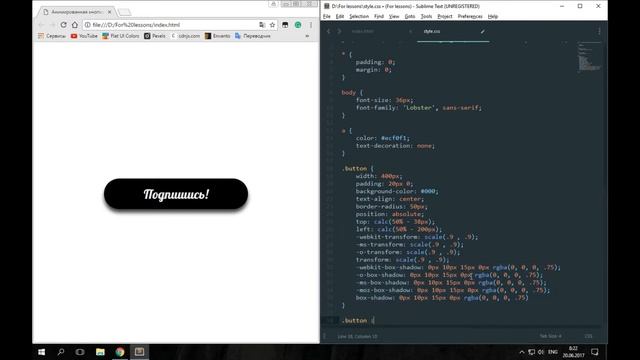This screenshot has width=640, height=360.
Task: Click the unsaved pencil icon on style.css tab
Action: (x=482, y=31)
